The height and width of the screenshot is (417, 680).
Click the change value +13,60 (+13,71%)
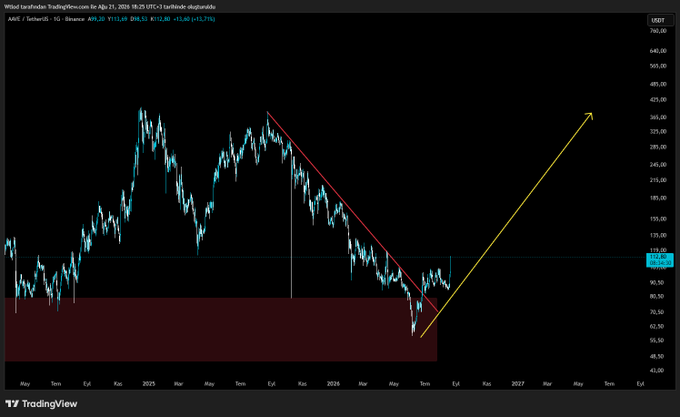pyautogui.click(x=194, y=19)
